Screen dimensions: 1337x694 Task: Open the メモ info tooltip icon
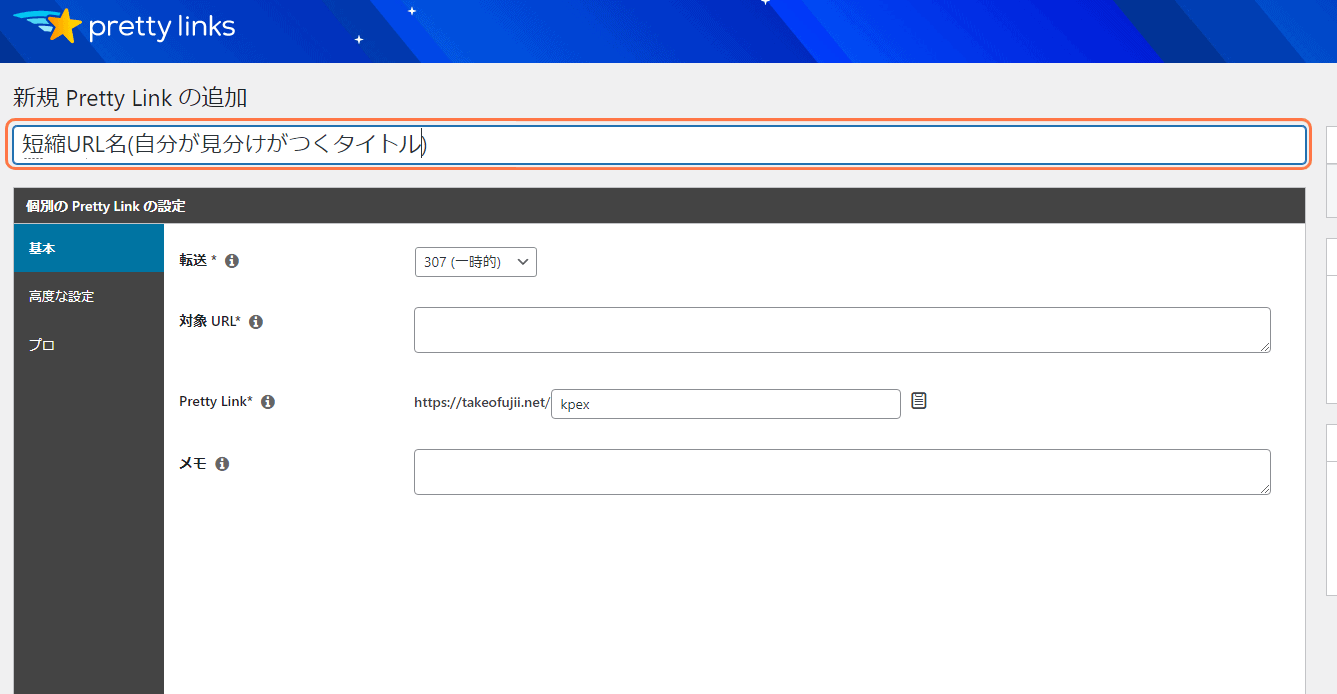pyautogui.click(x=222, y=462)
